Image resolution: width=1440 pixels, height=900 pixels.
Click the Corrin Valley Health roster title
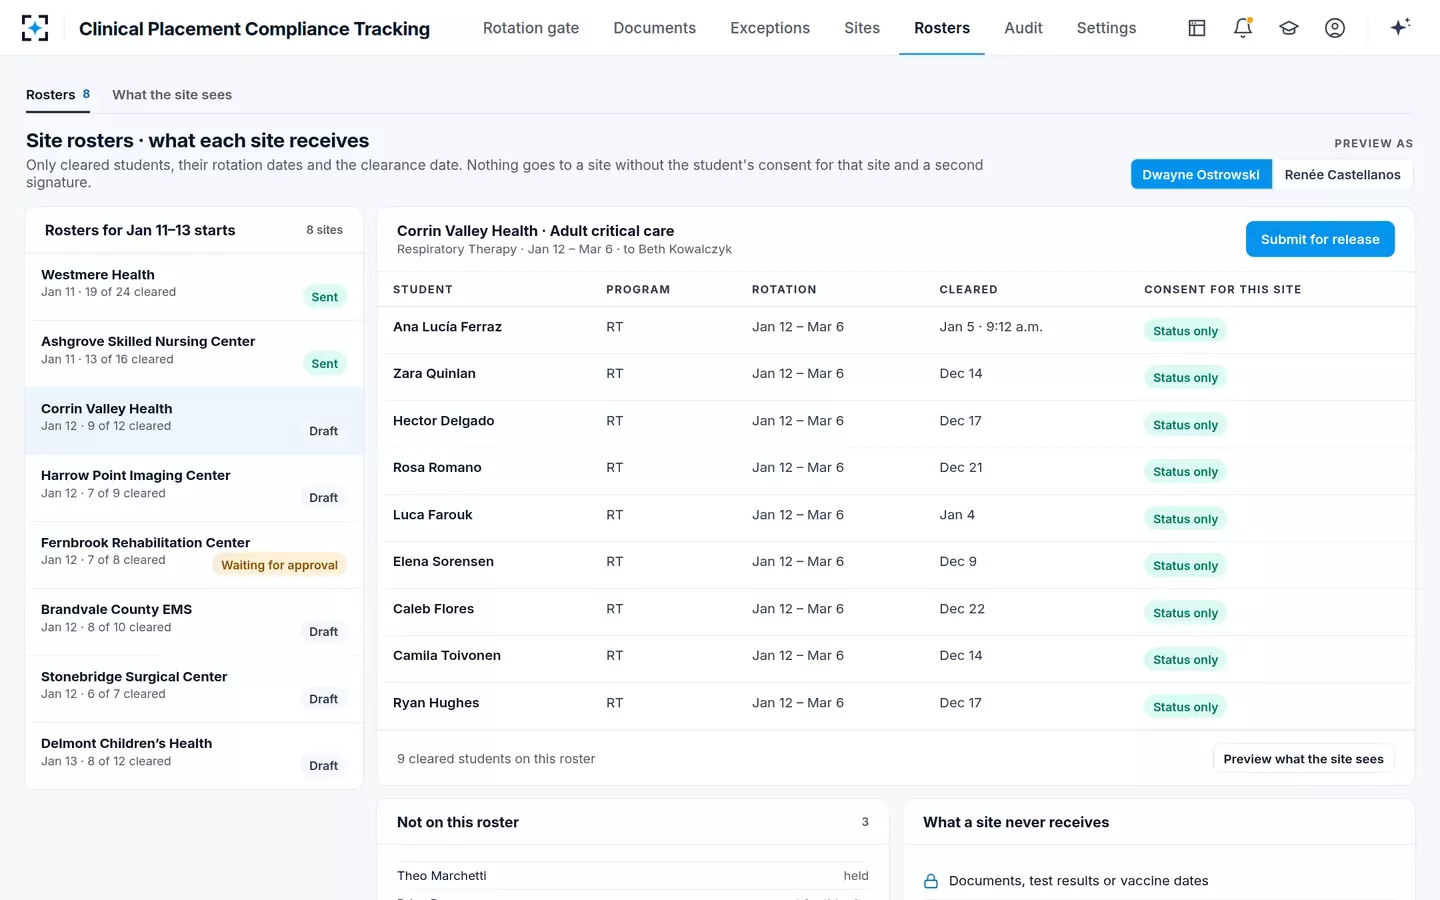[535, 231]
